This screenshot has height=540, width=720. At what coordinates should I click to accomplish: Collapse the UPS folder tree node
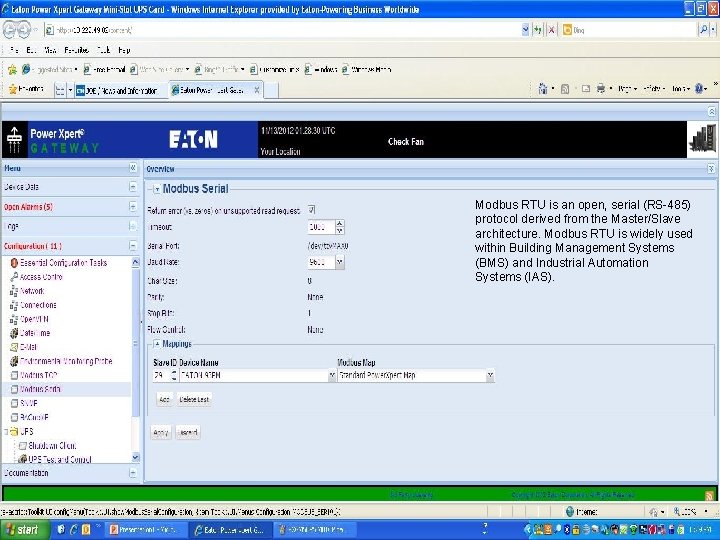pos(6,432)
